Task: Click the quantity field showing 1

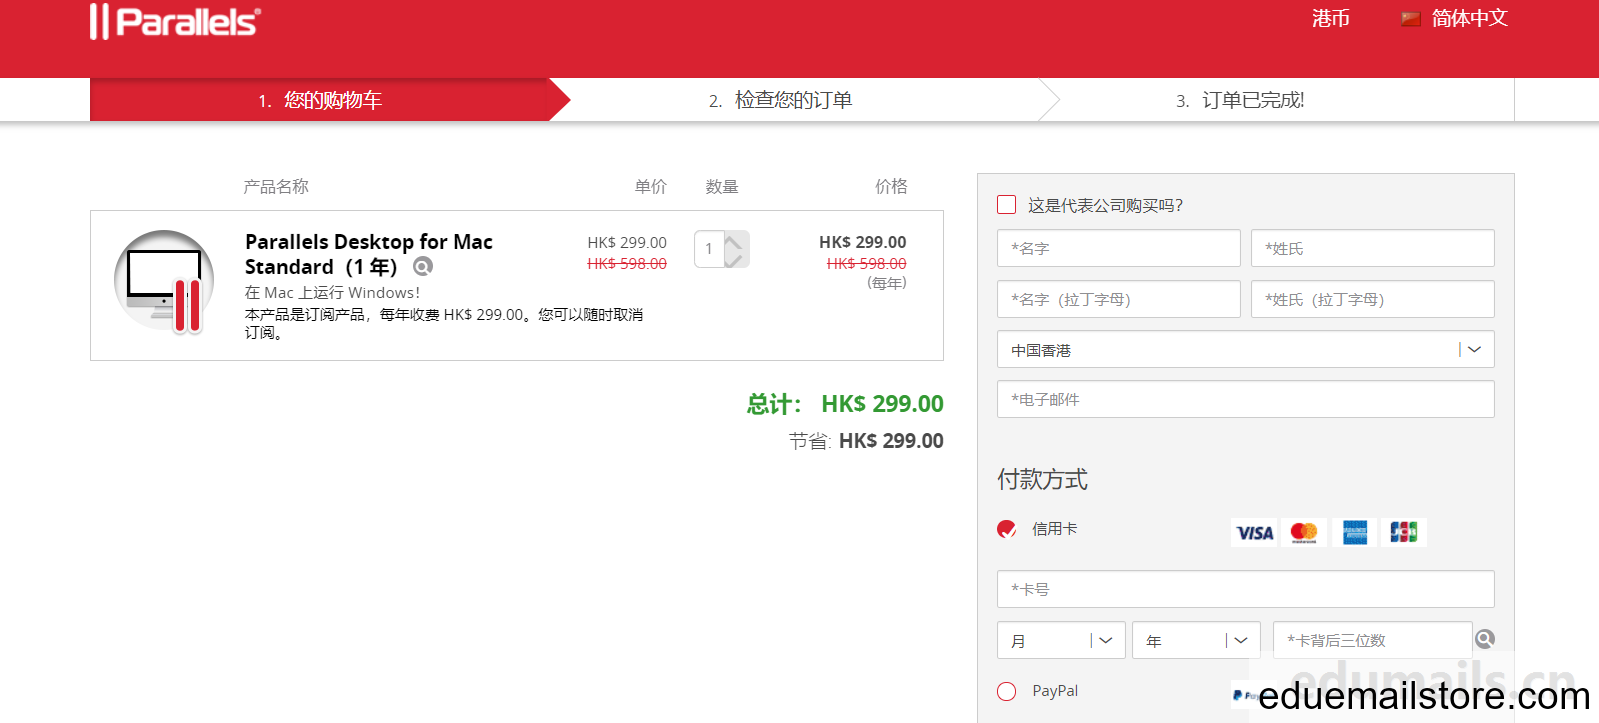Action: (x=709, y=249)
